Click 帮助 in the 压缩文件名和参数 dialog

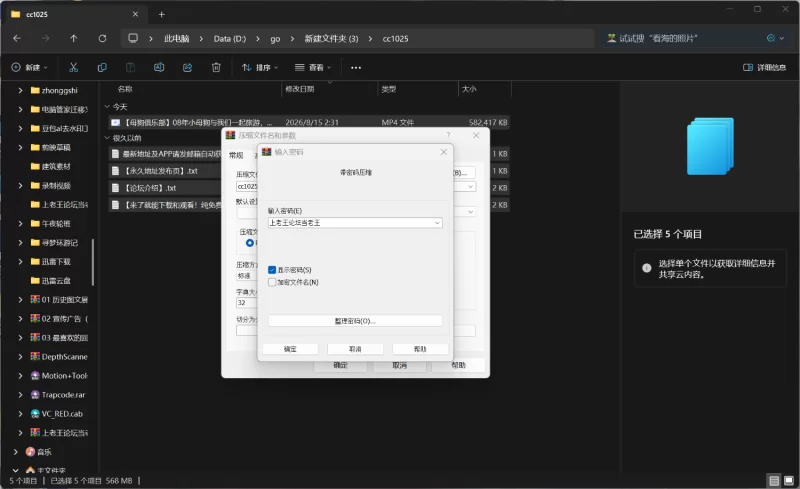[x=458, y=365]
